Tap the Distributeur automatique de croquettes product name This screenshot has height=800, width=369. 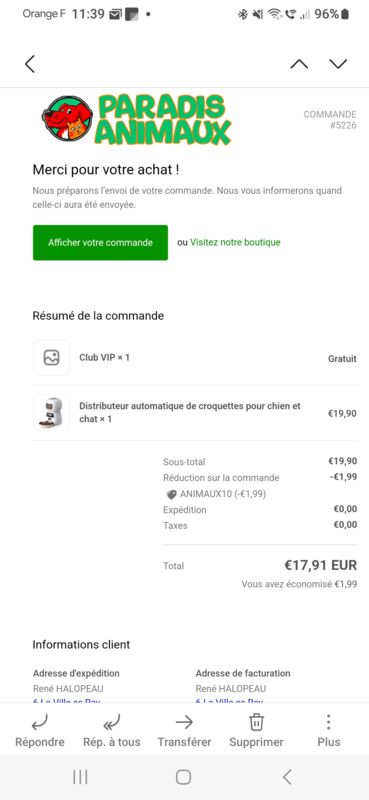(x=190, y=412)
